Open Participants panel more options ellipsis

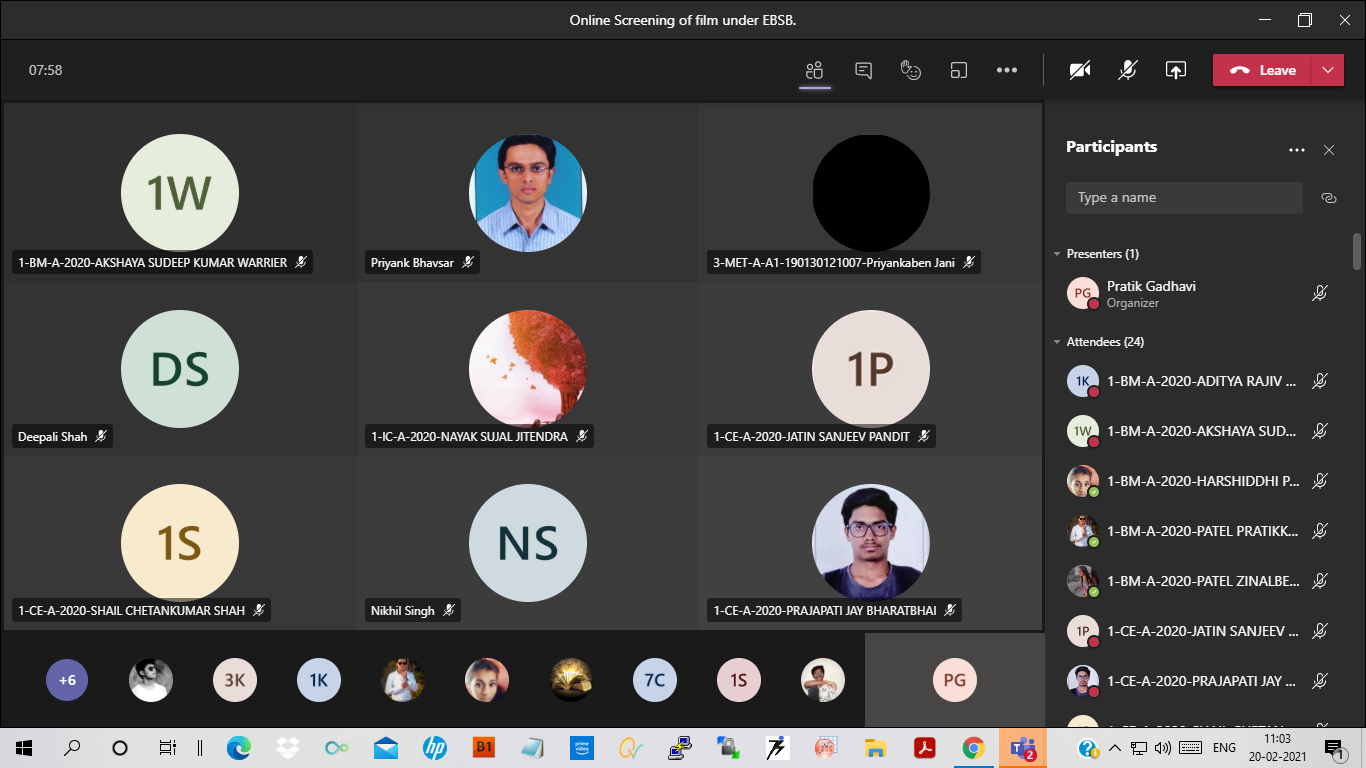click(1297, 150)
